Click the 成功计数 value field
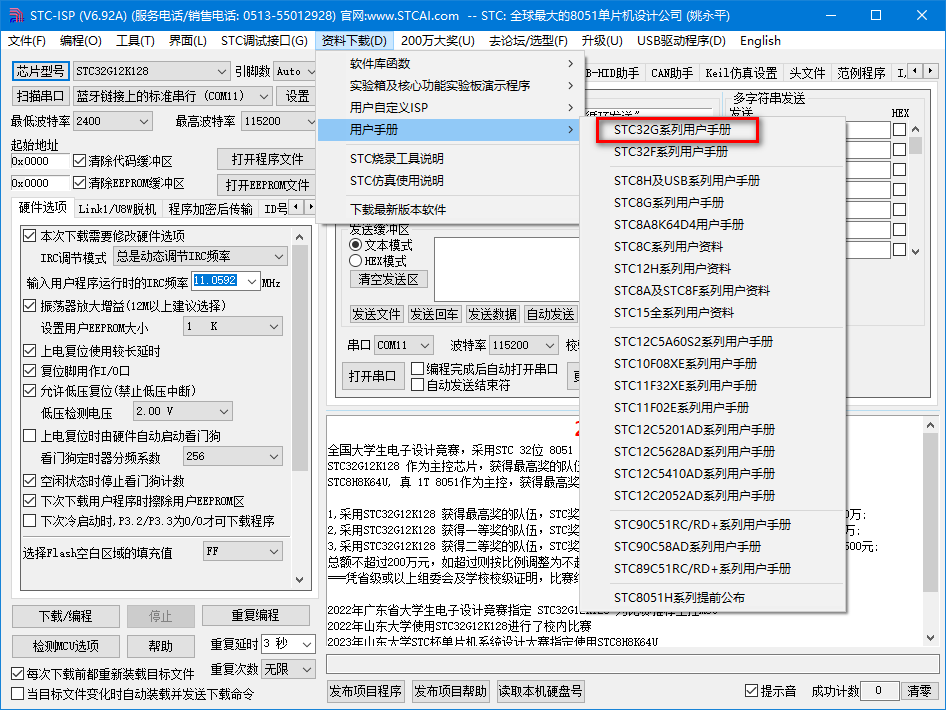 (x=878, y=691)
